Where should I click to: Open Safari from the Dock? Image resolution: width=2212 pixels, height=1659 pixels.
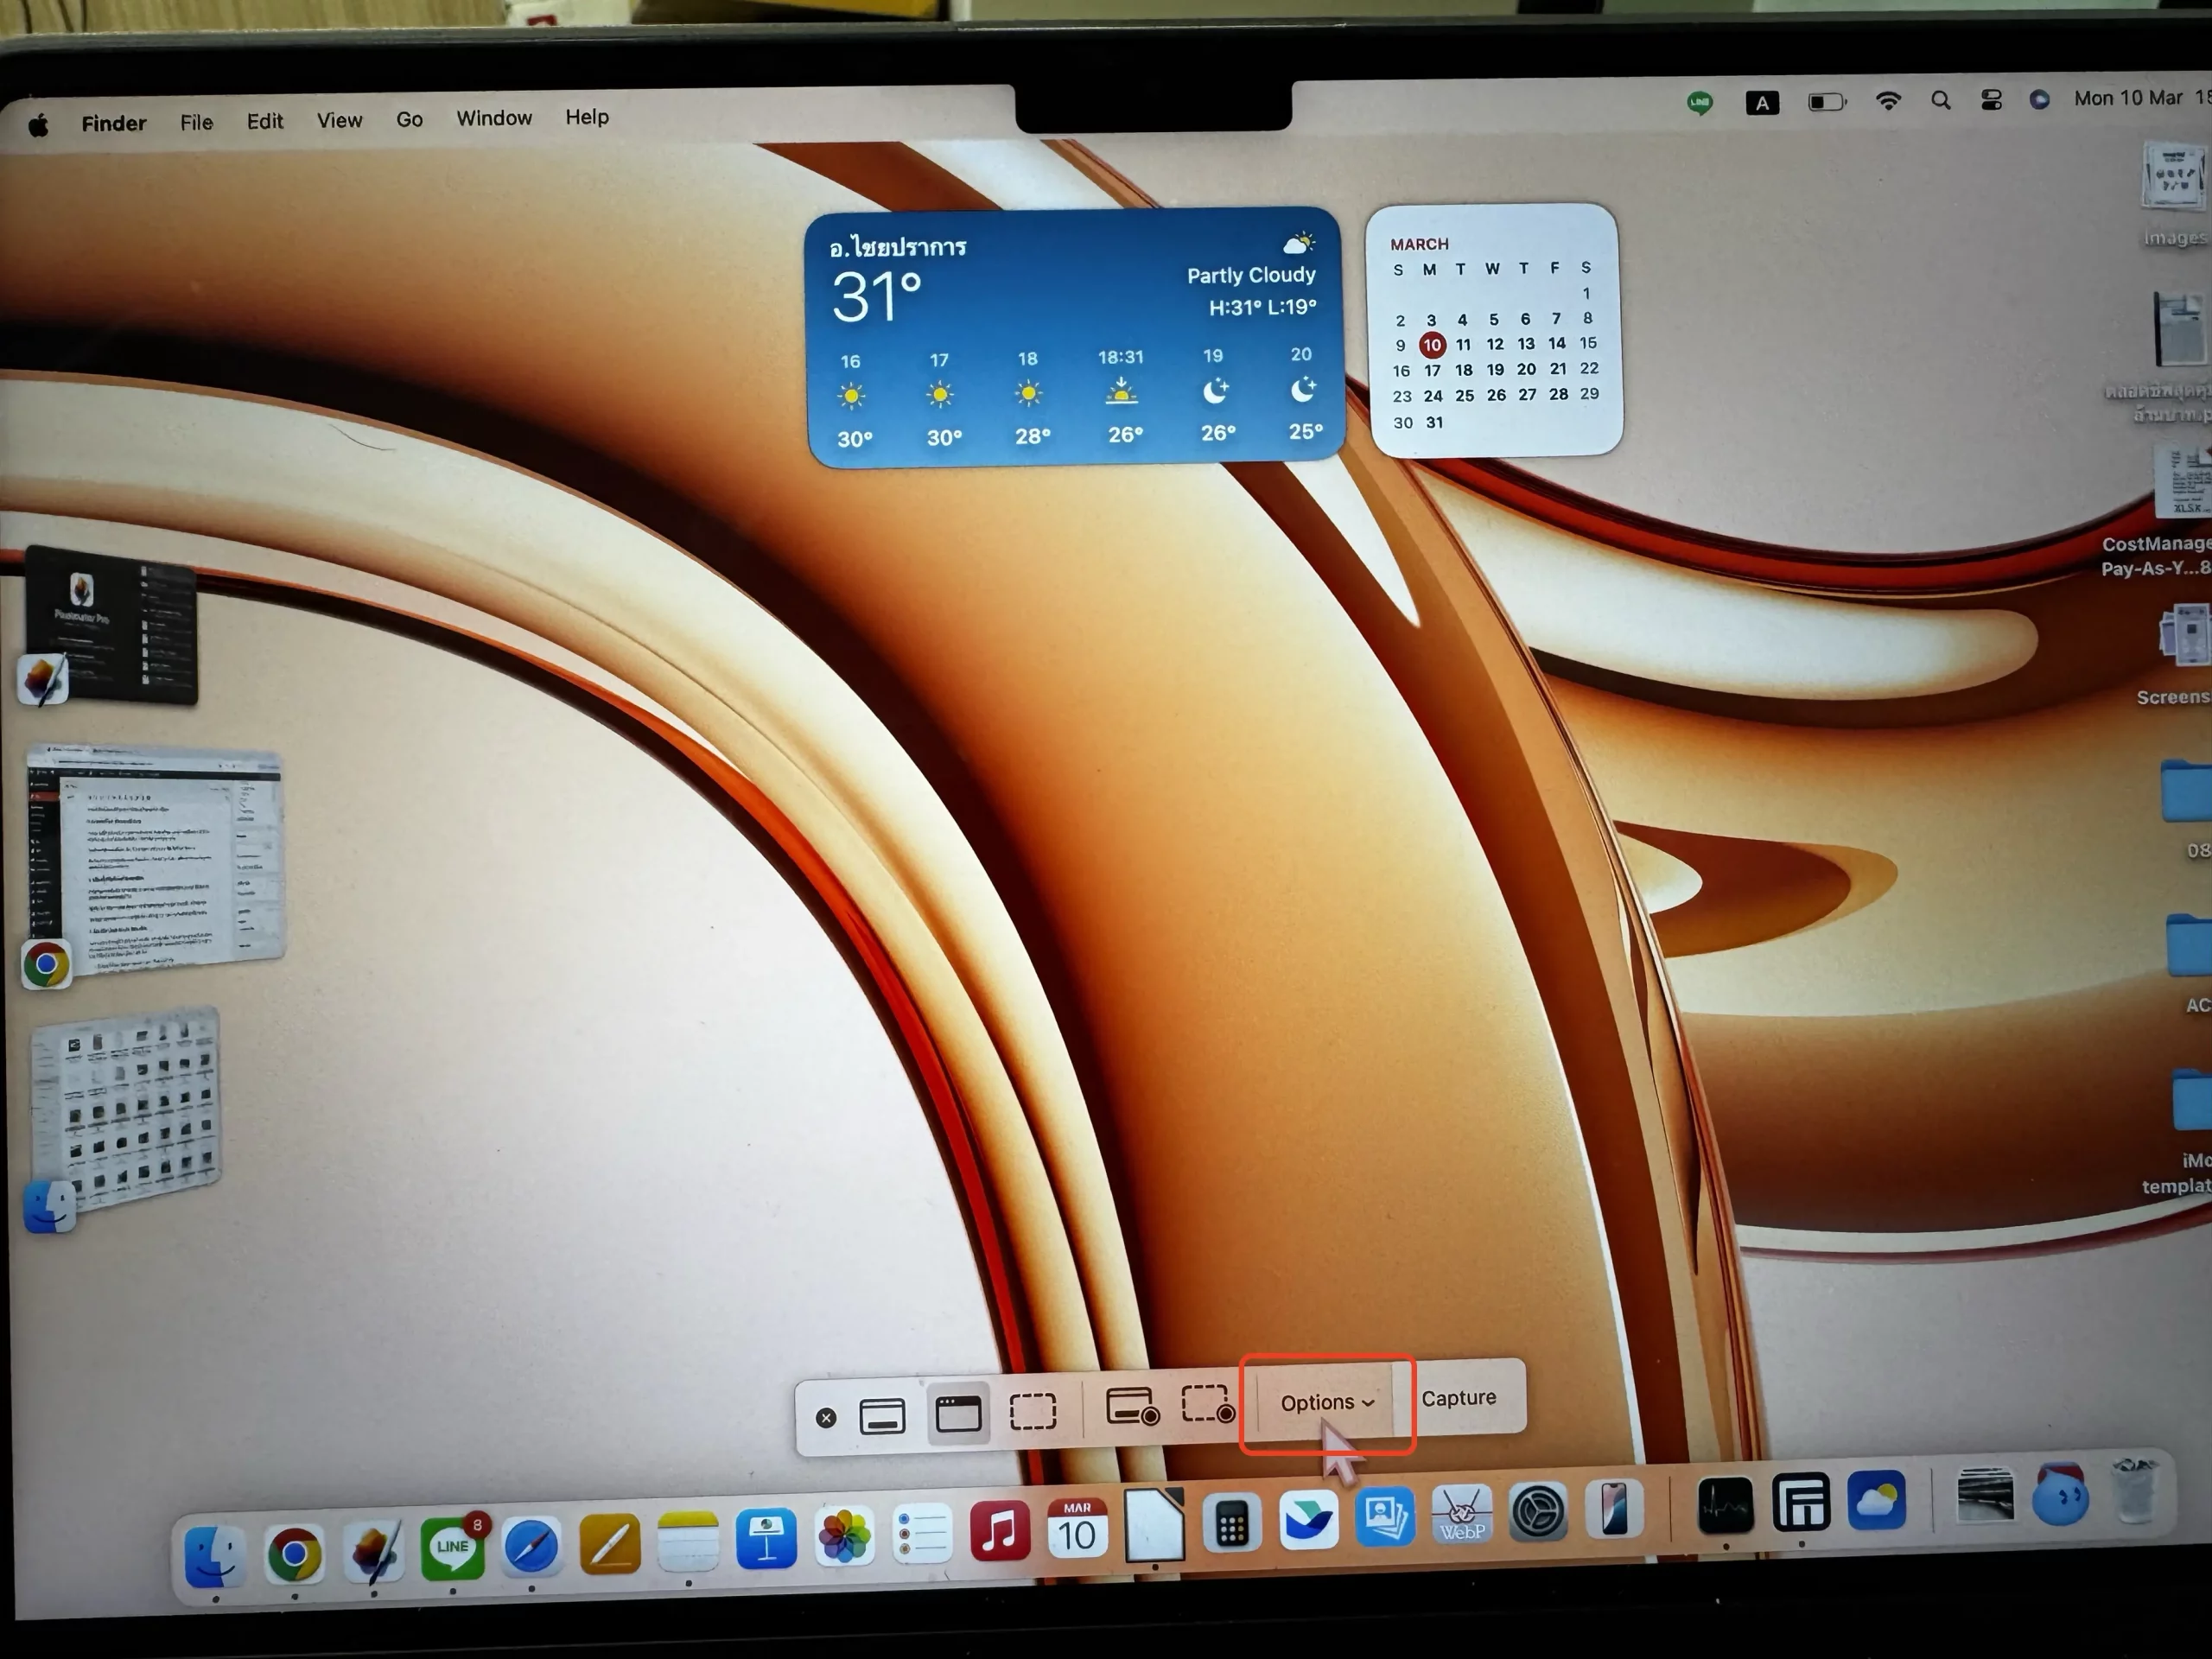531,1546
